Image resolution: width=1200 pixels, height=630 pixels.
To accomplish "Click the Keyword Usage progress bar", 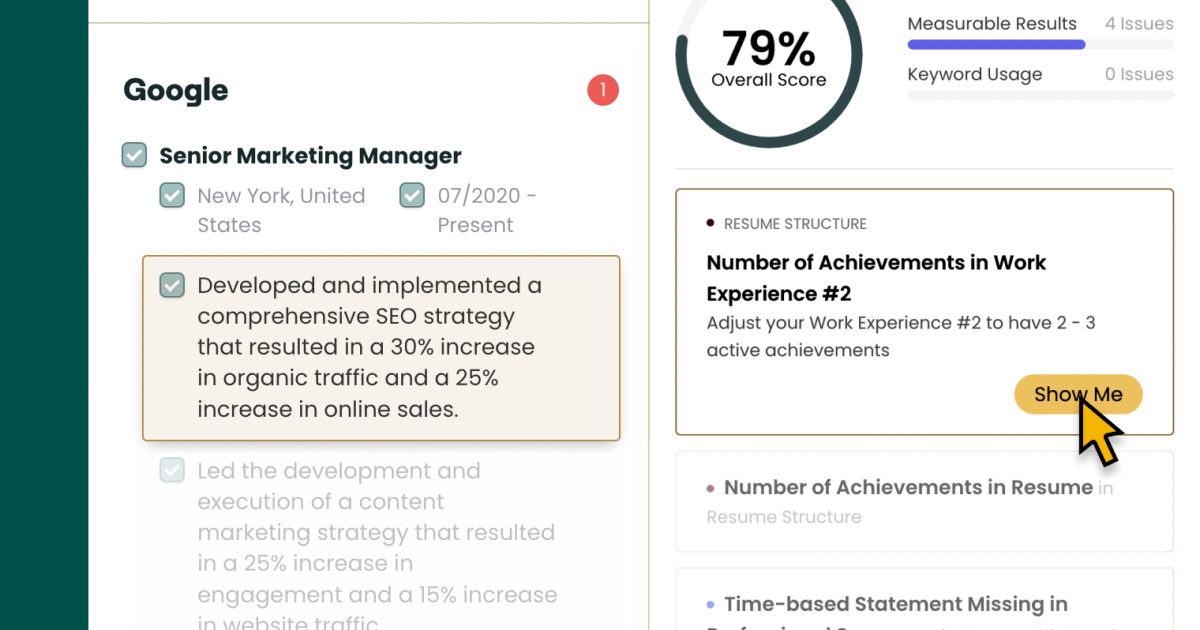I will click(x=1040, y=94).
